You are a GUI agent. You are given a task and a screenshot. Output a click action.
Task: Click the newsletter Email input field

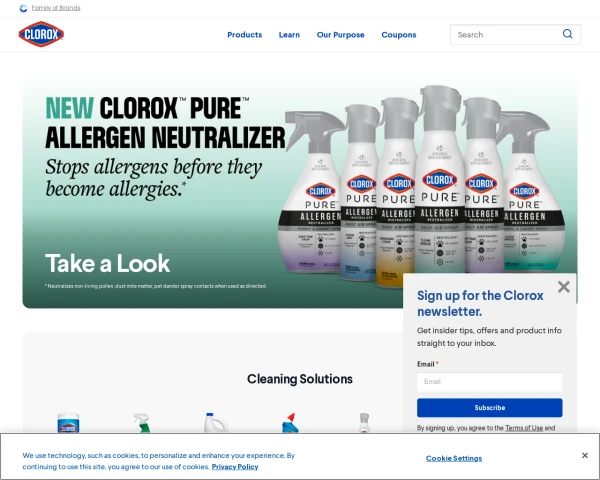490,382
